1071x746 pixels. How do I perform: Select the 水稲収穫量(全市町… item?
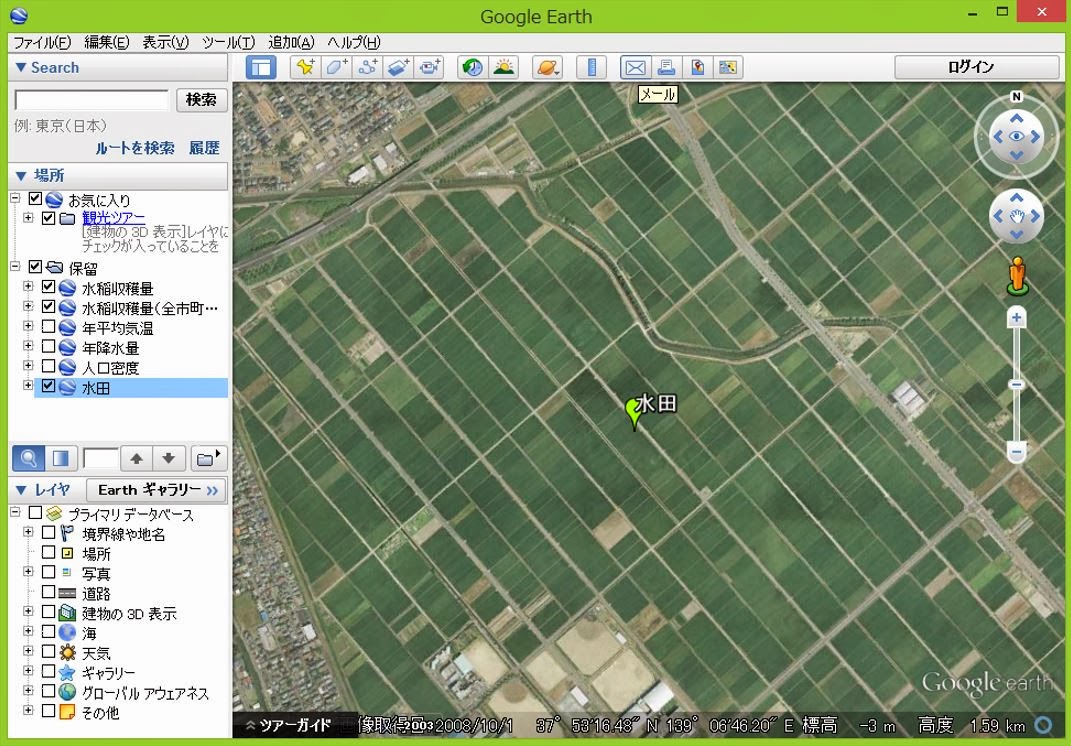tap(150, 308)
